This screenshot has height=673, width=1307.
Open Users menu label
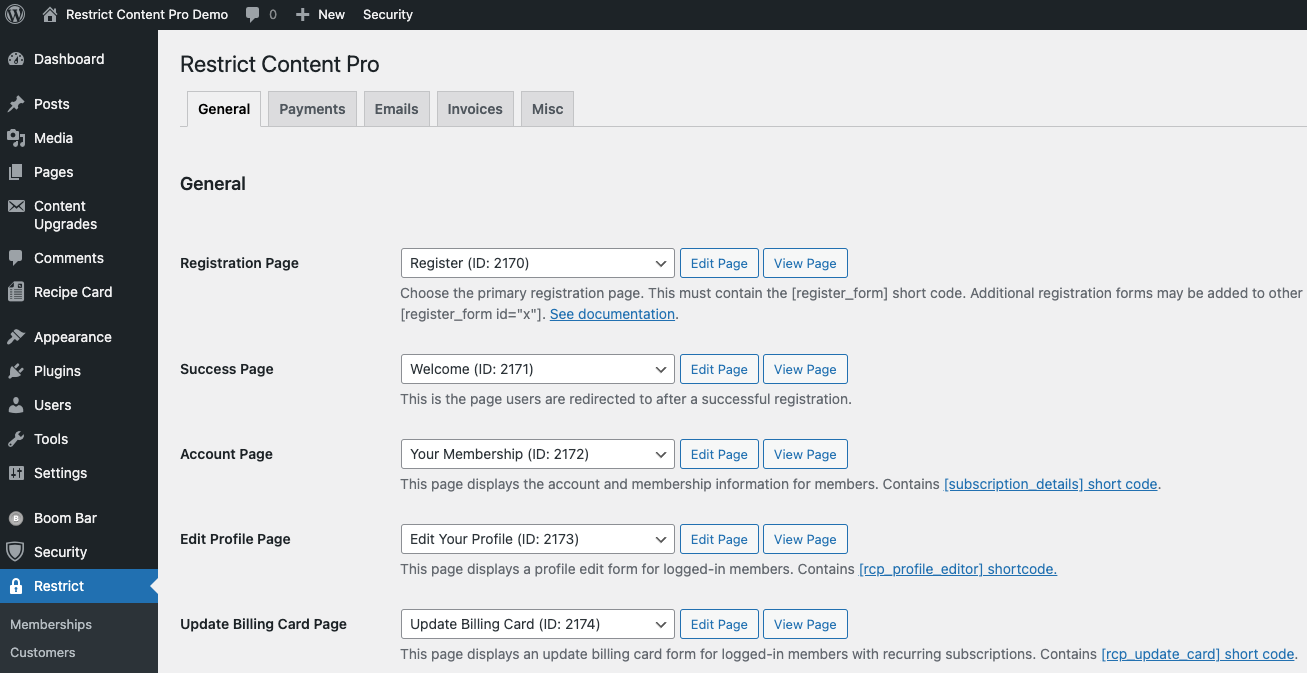coord(53,405)
